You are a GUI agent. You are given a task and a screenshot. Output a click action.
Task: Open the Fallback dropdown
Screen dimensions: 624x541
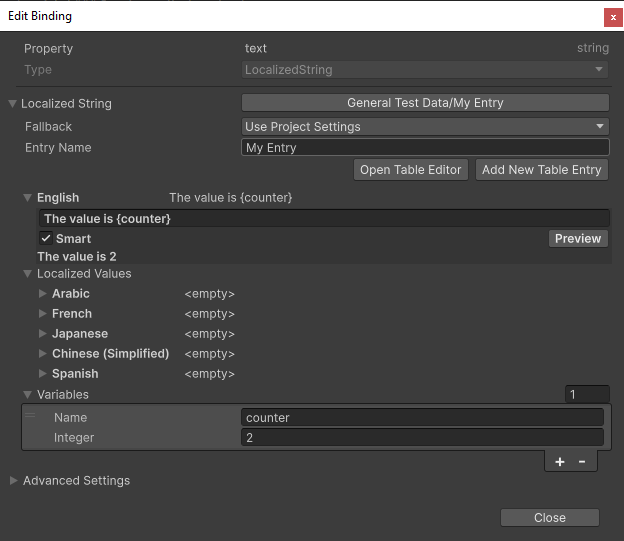pyautogui.click(x=425, y=127)
